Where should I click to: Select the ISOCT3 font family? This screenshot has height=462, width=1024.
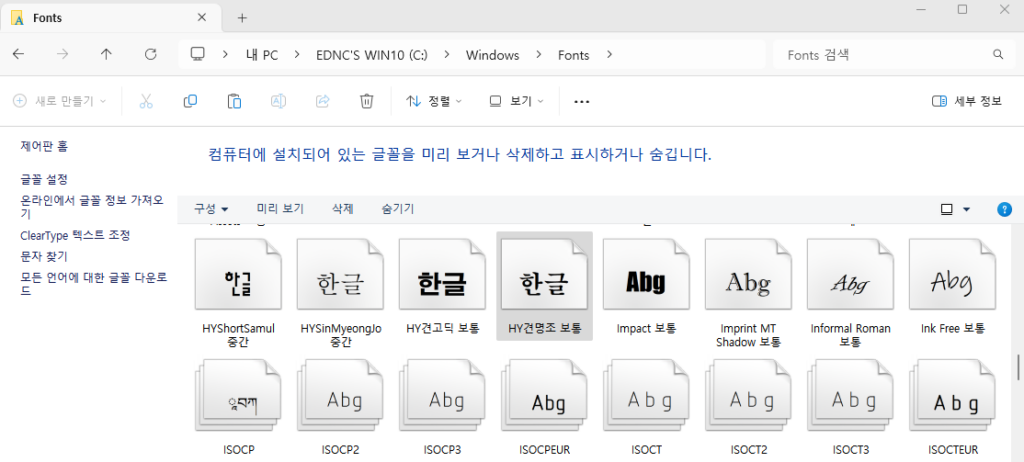[x=850, y=405]
